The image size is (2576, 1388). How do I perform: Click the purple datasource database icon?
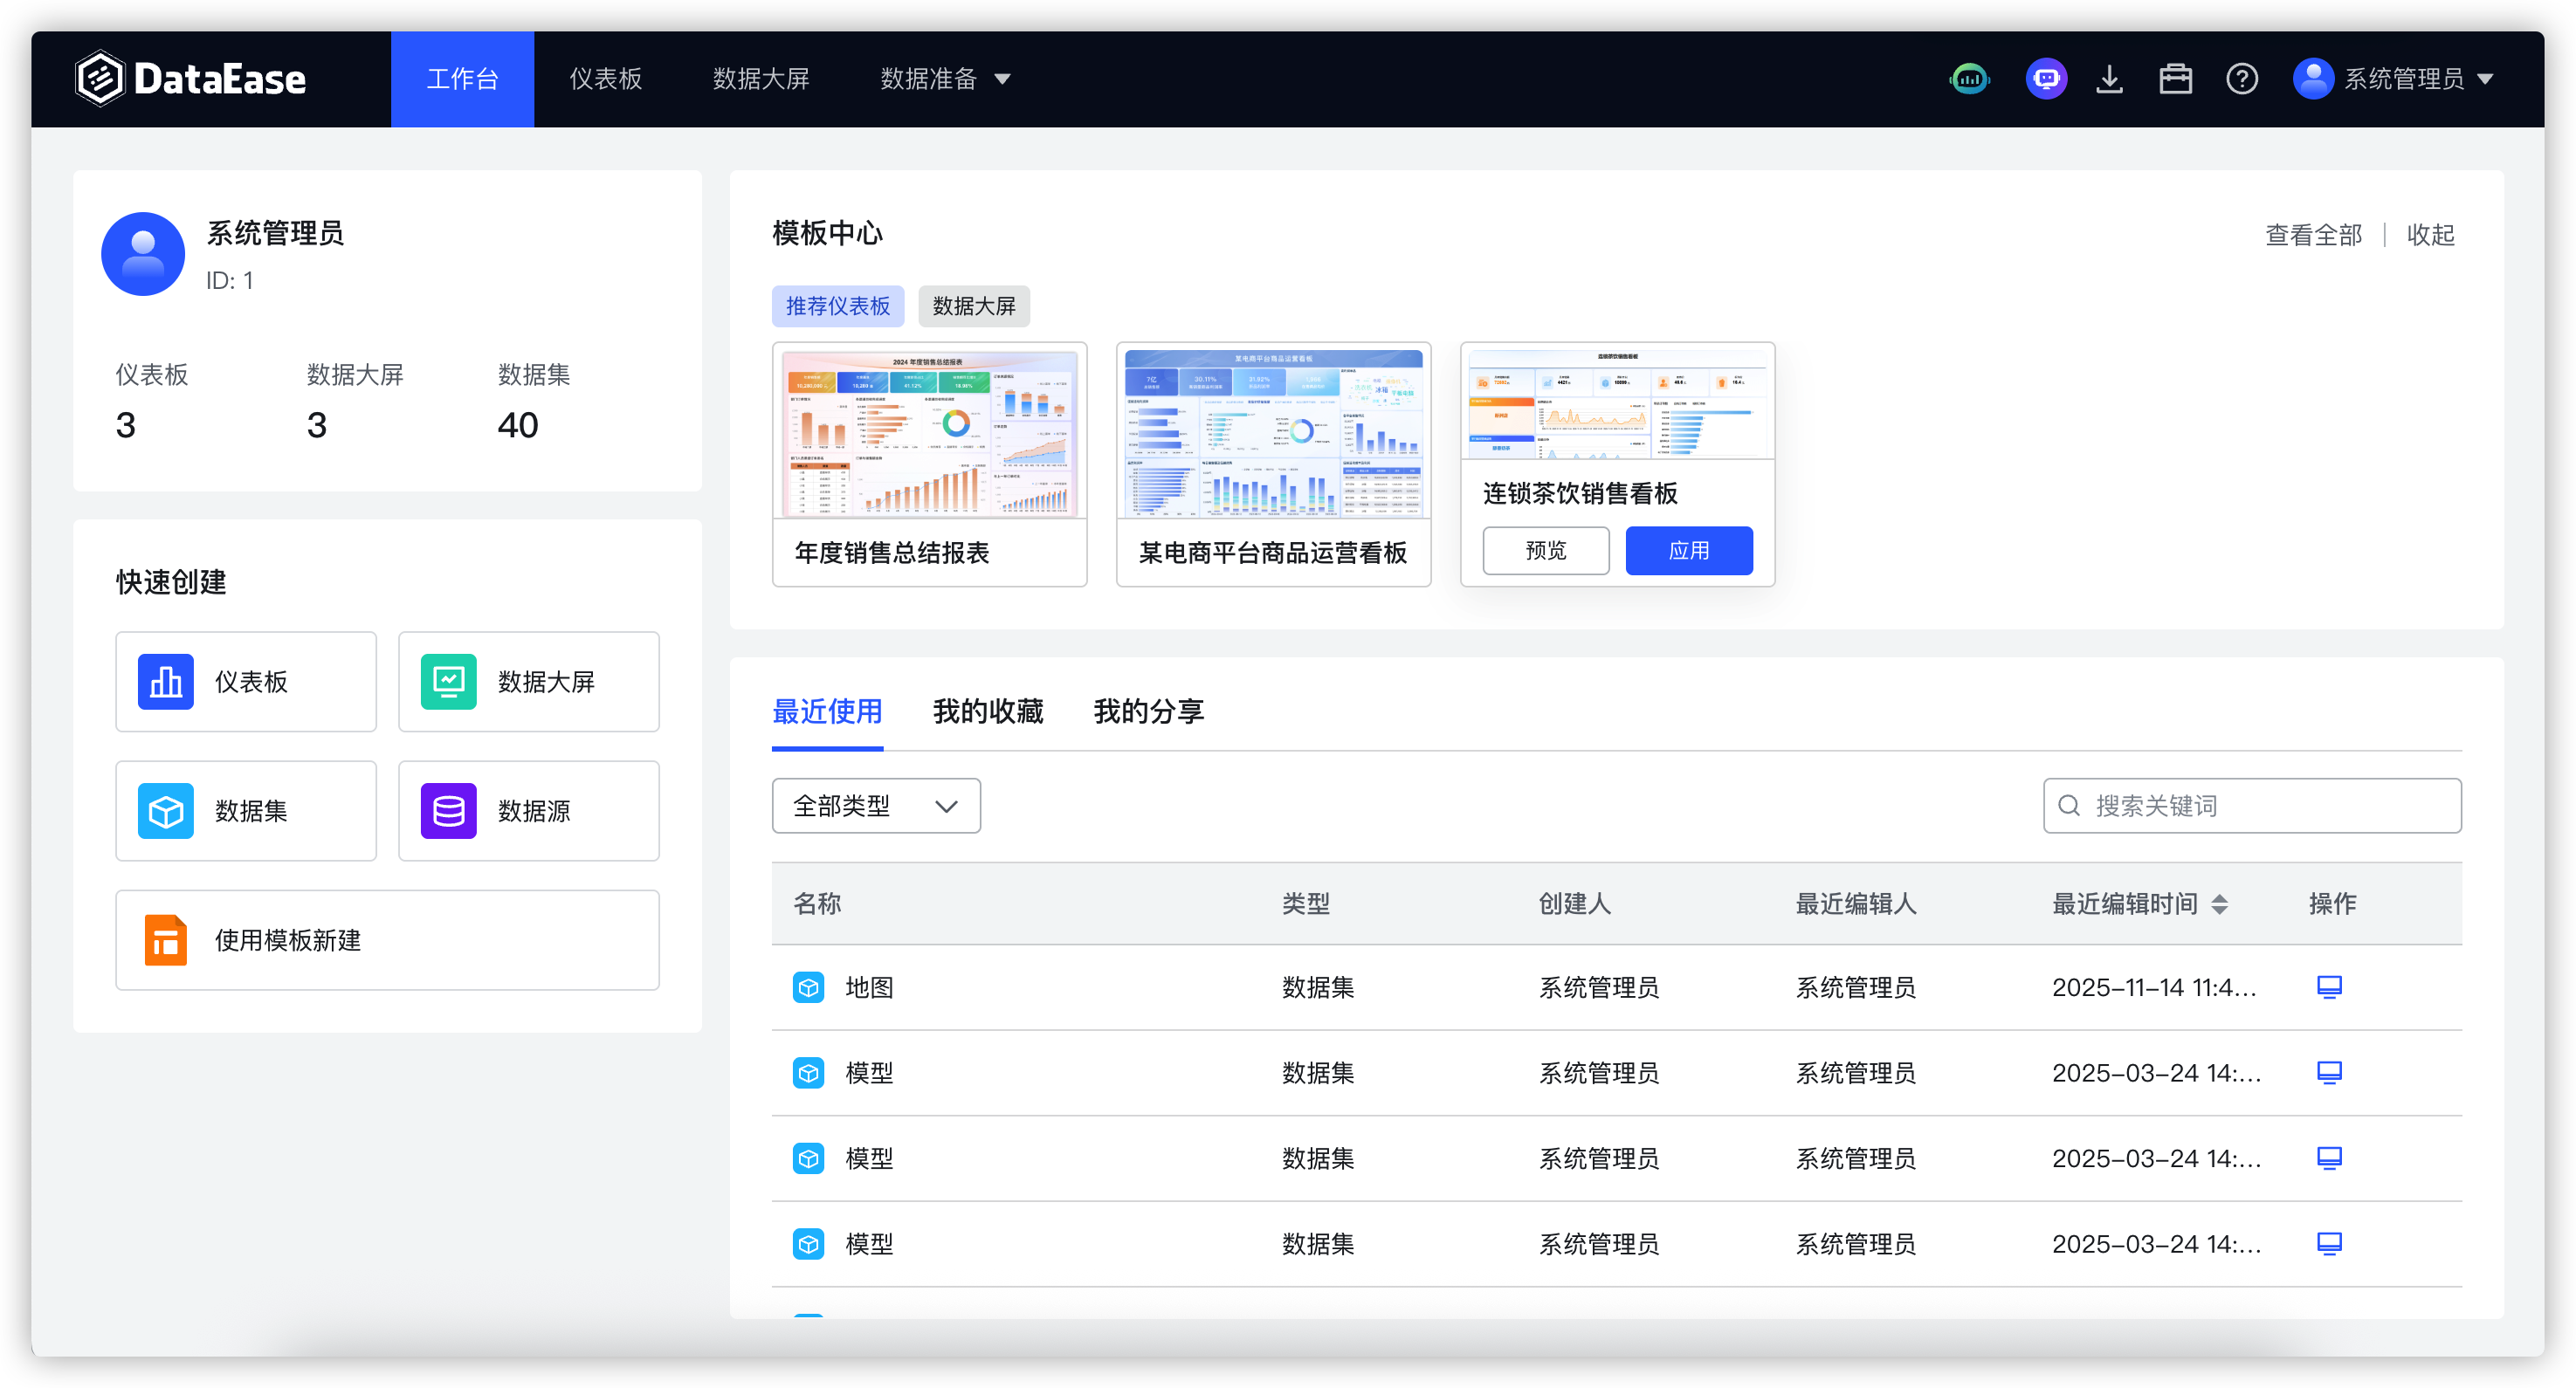pos(448,811)
